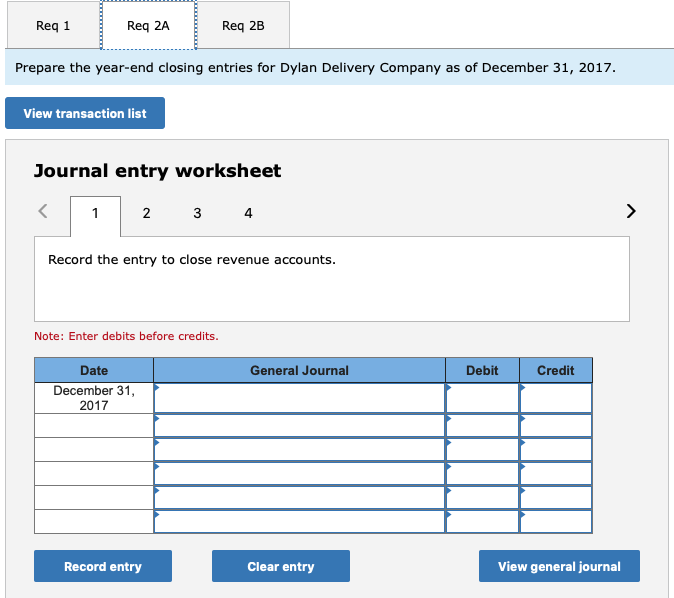Click the December 31, 2017 date cell
This screenshot has width=674, height=598.
94,398
